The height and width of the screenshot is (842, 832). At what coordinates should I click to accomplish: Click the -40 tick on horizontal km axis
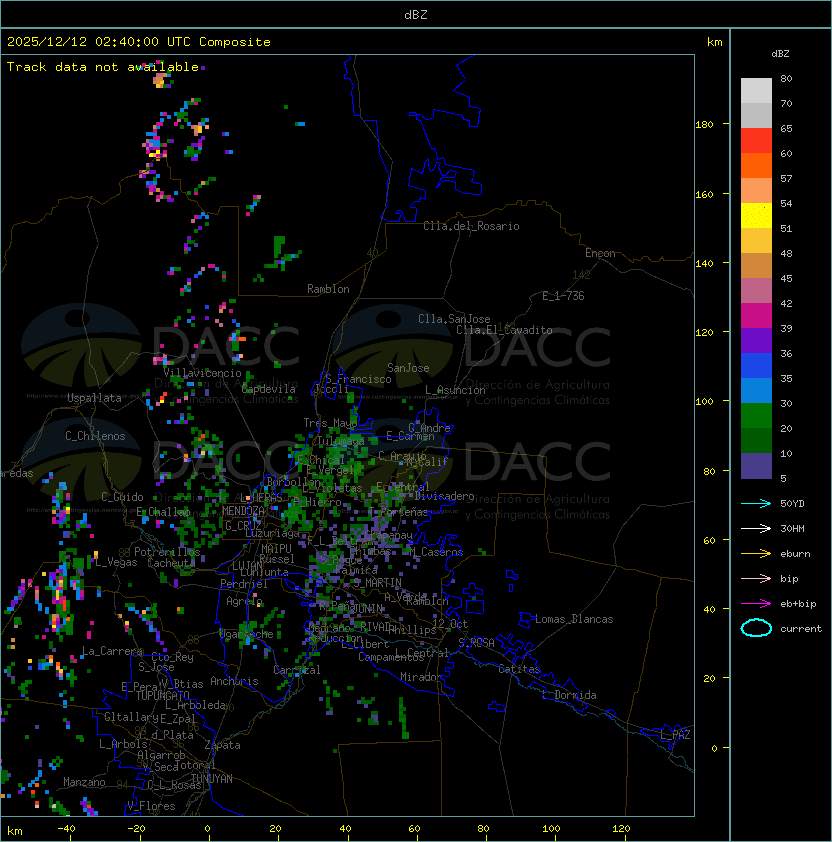(x=66, y=828)
